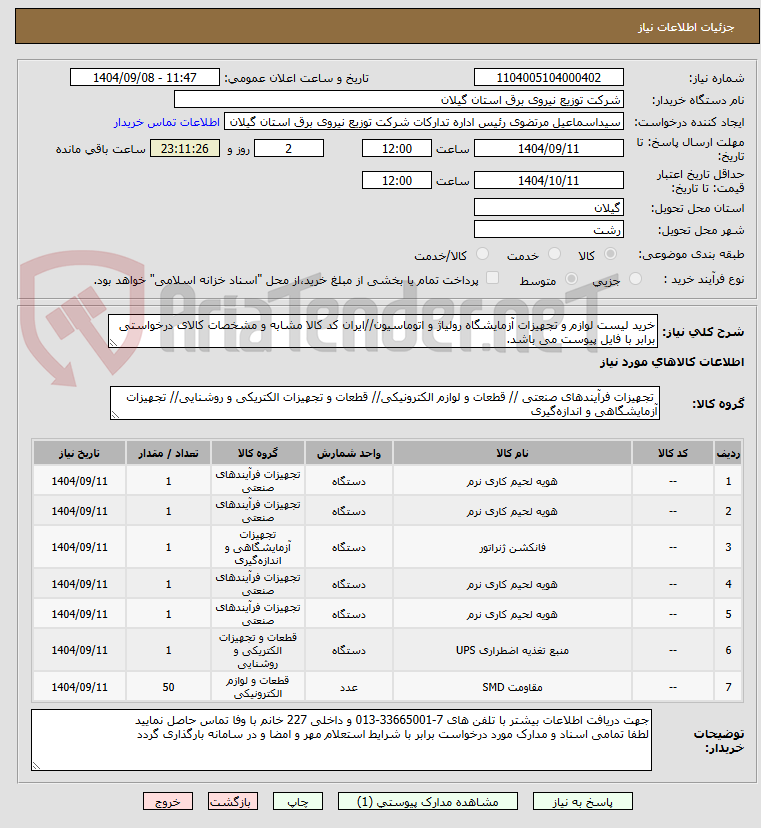Click the شماره نیاز number field
Screen dimensions: 761x828
point(549,78)
